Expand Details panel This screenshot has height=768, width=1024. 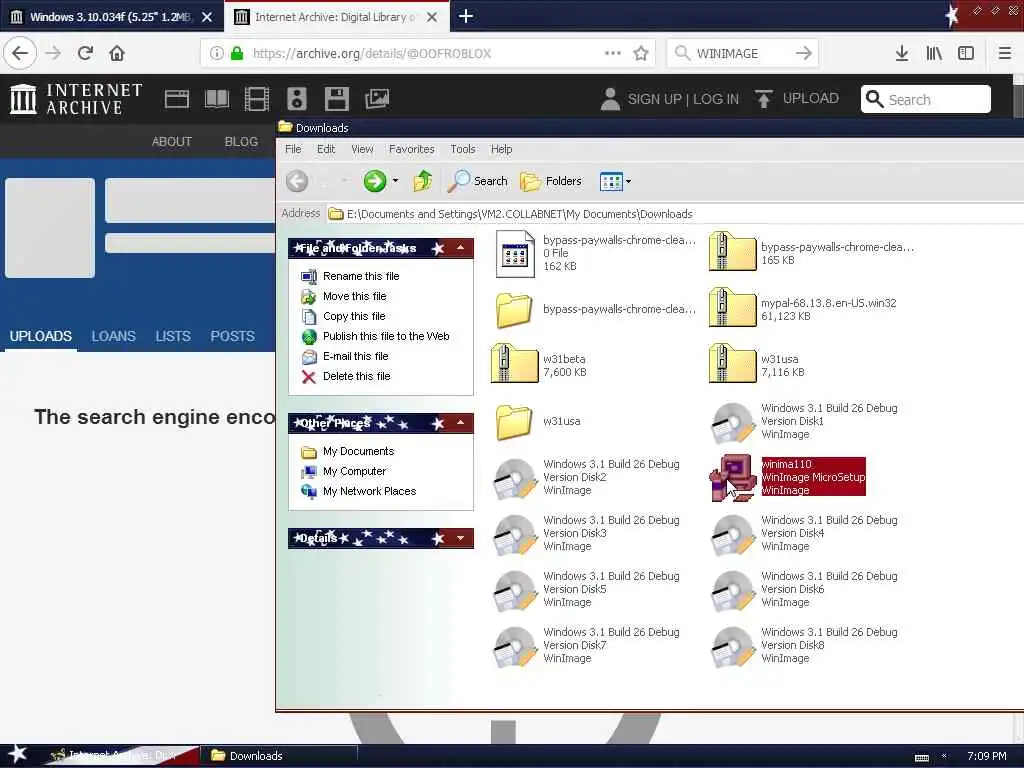click(460, 538)
